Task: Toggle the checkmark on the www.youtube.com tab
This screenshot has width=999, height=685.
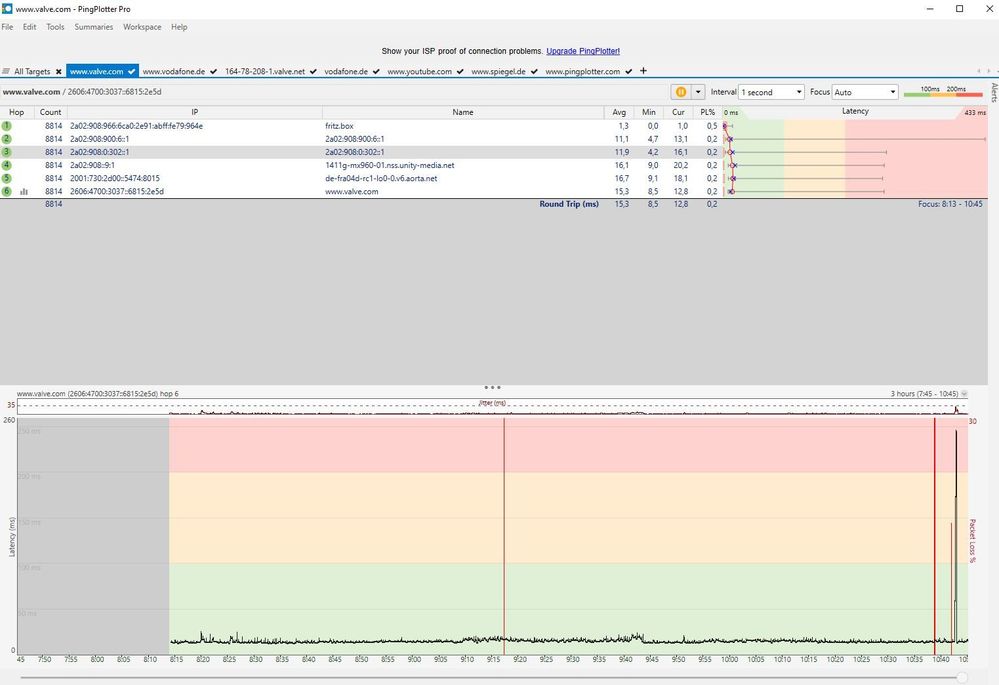Action: [460, 72]
